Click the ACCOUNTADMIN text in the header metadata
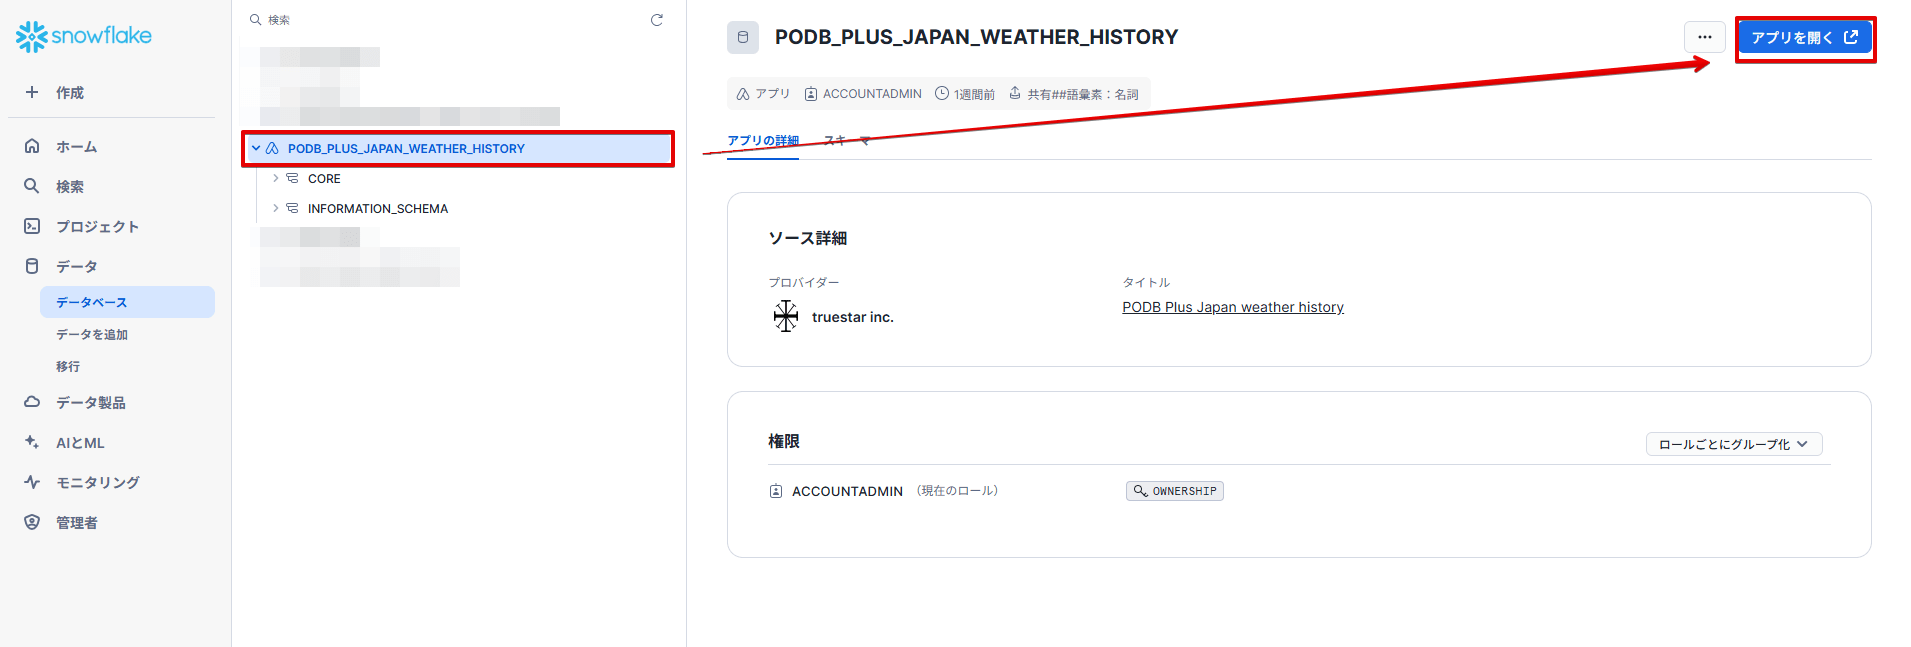The height and width of the screenshot is (647, 1911). coord(872,94)
